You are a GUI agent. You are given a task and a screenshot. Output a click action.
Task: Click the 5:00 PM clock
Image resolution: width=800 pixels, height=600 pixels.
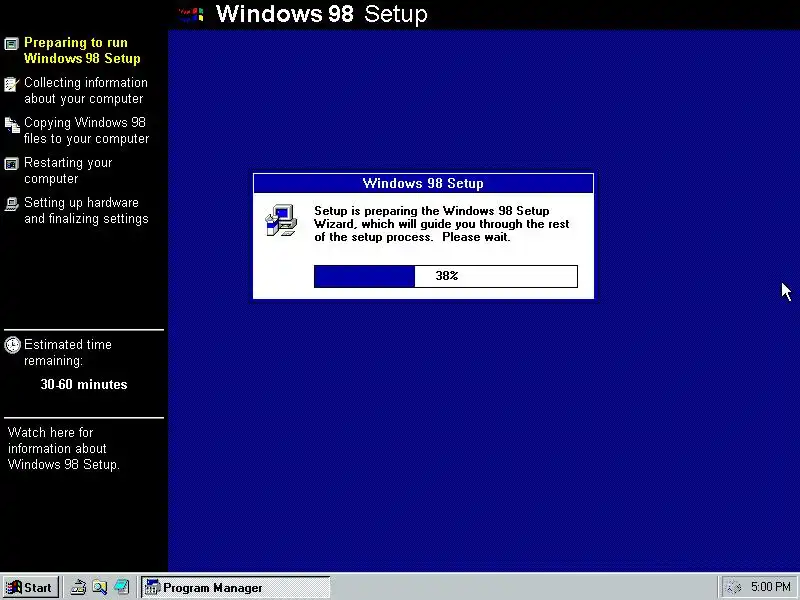click(770, 587)
